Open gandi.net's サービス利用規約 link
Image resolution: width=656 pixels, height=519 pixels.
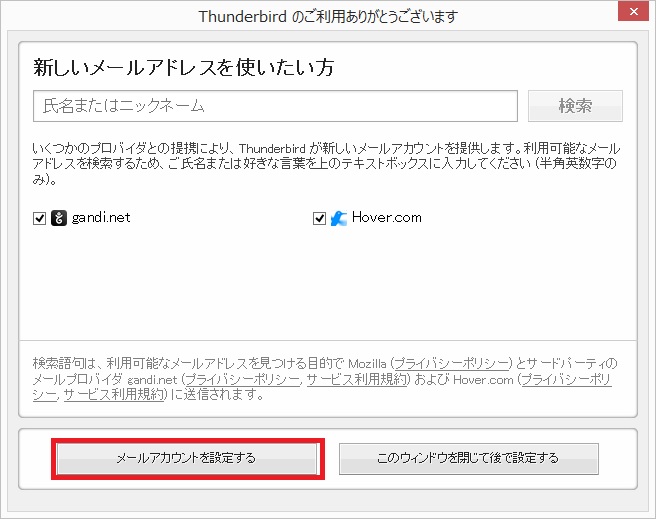tap(358, 379)
